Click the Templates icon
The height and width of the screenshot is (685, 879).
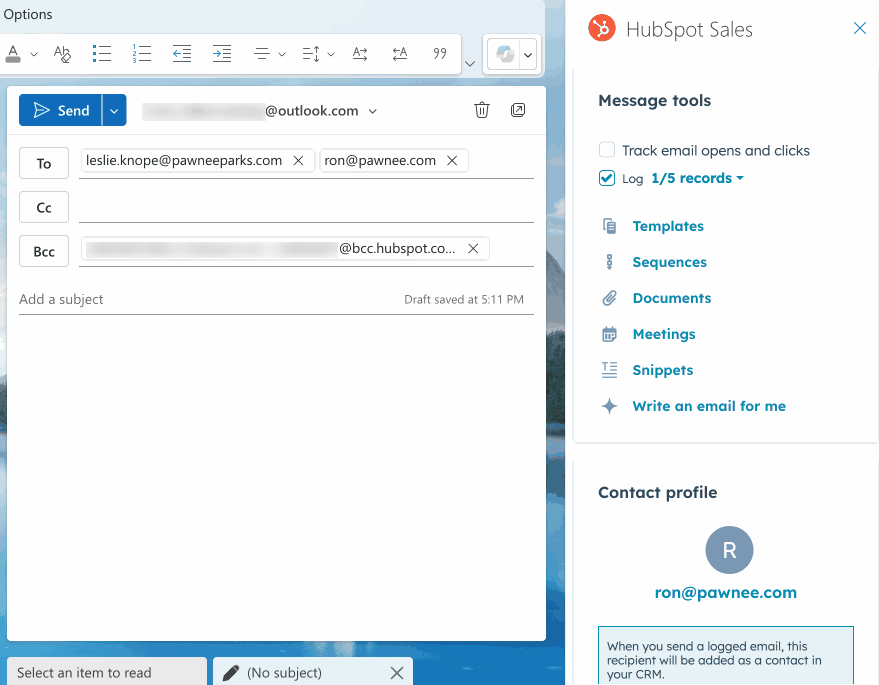tap(609, 226)
